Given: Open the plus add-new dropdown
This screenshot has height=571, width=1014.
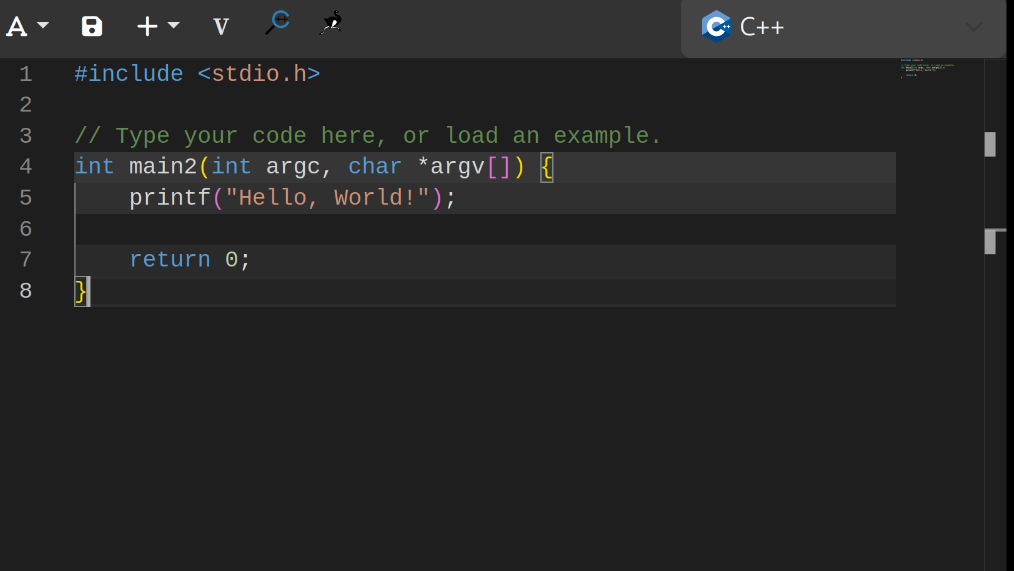Looking at the screenshot, I should tap(158, 27).
